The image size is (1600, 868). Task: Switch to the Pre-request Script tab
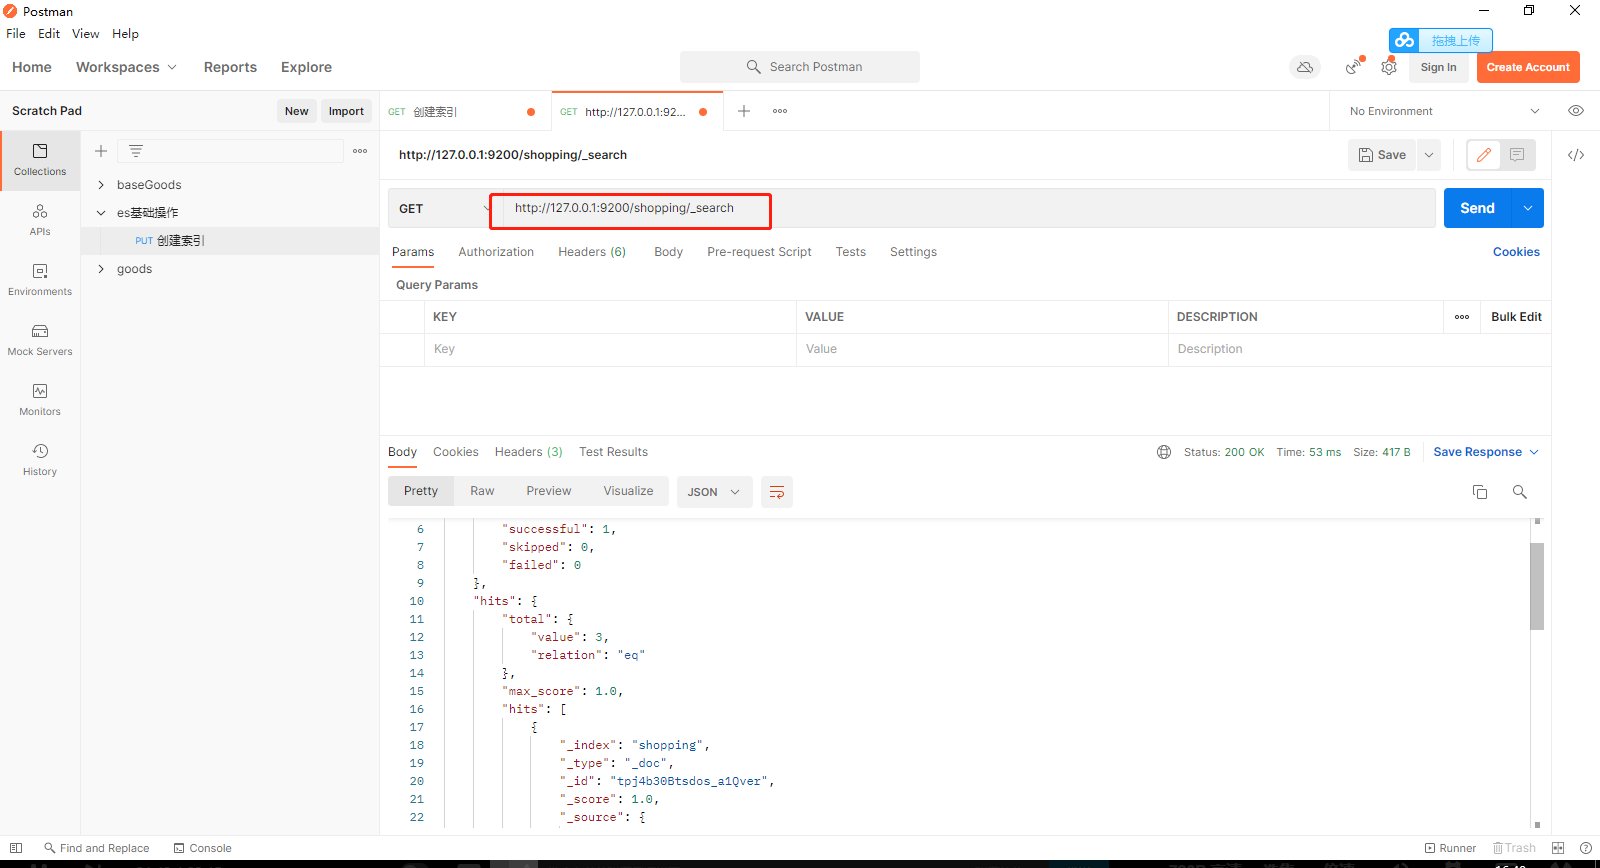click(759, 252)
